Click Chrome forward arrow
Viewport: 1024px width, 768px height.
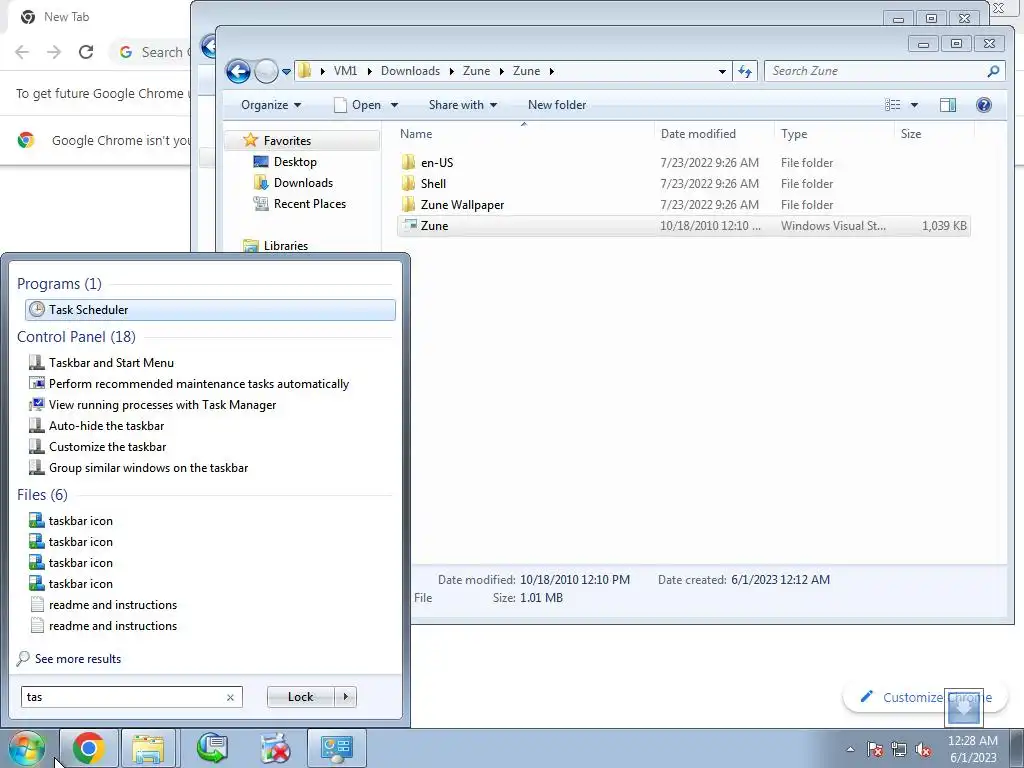tap(54, 52)
